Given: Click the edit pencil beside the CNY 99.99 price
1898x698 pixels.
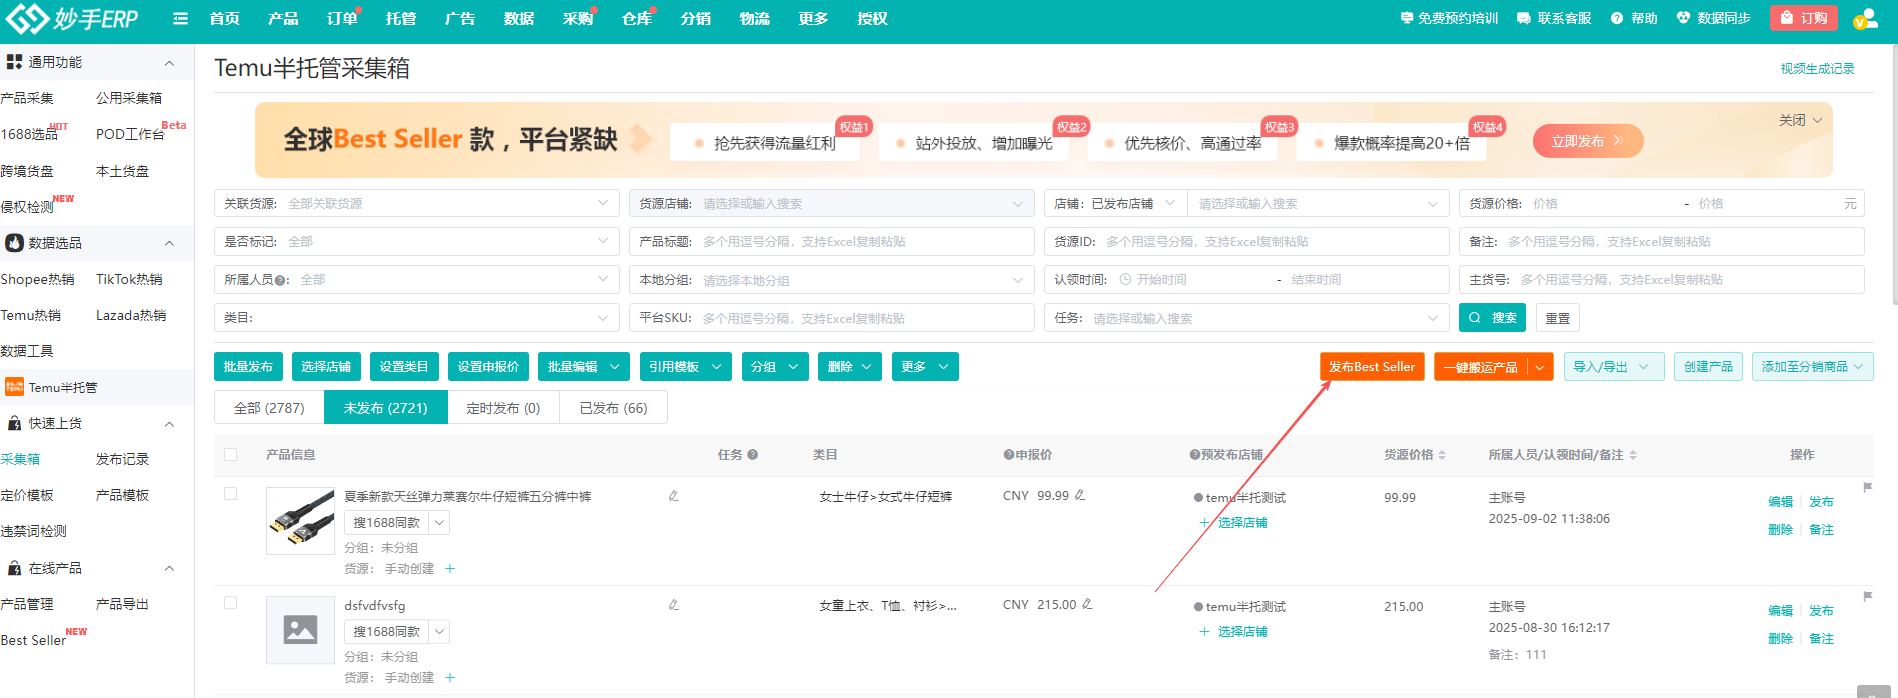Looking at the screenshot, I should click(1080, 495).
